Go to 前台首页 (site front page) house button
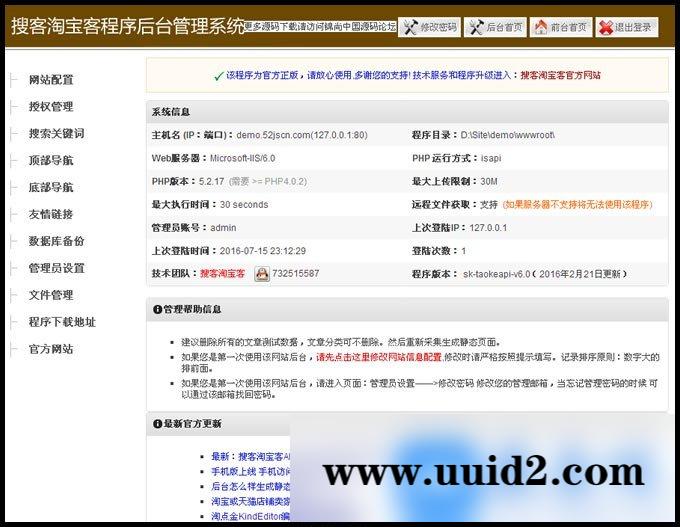The width and height of the screenshot is (680, 527). pos(559,27)
